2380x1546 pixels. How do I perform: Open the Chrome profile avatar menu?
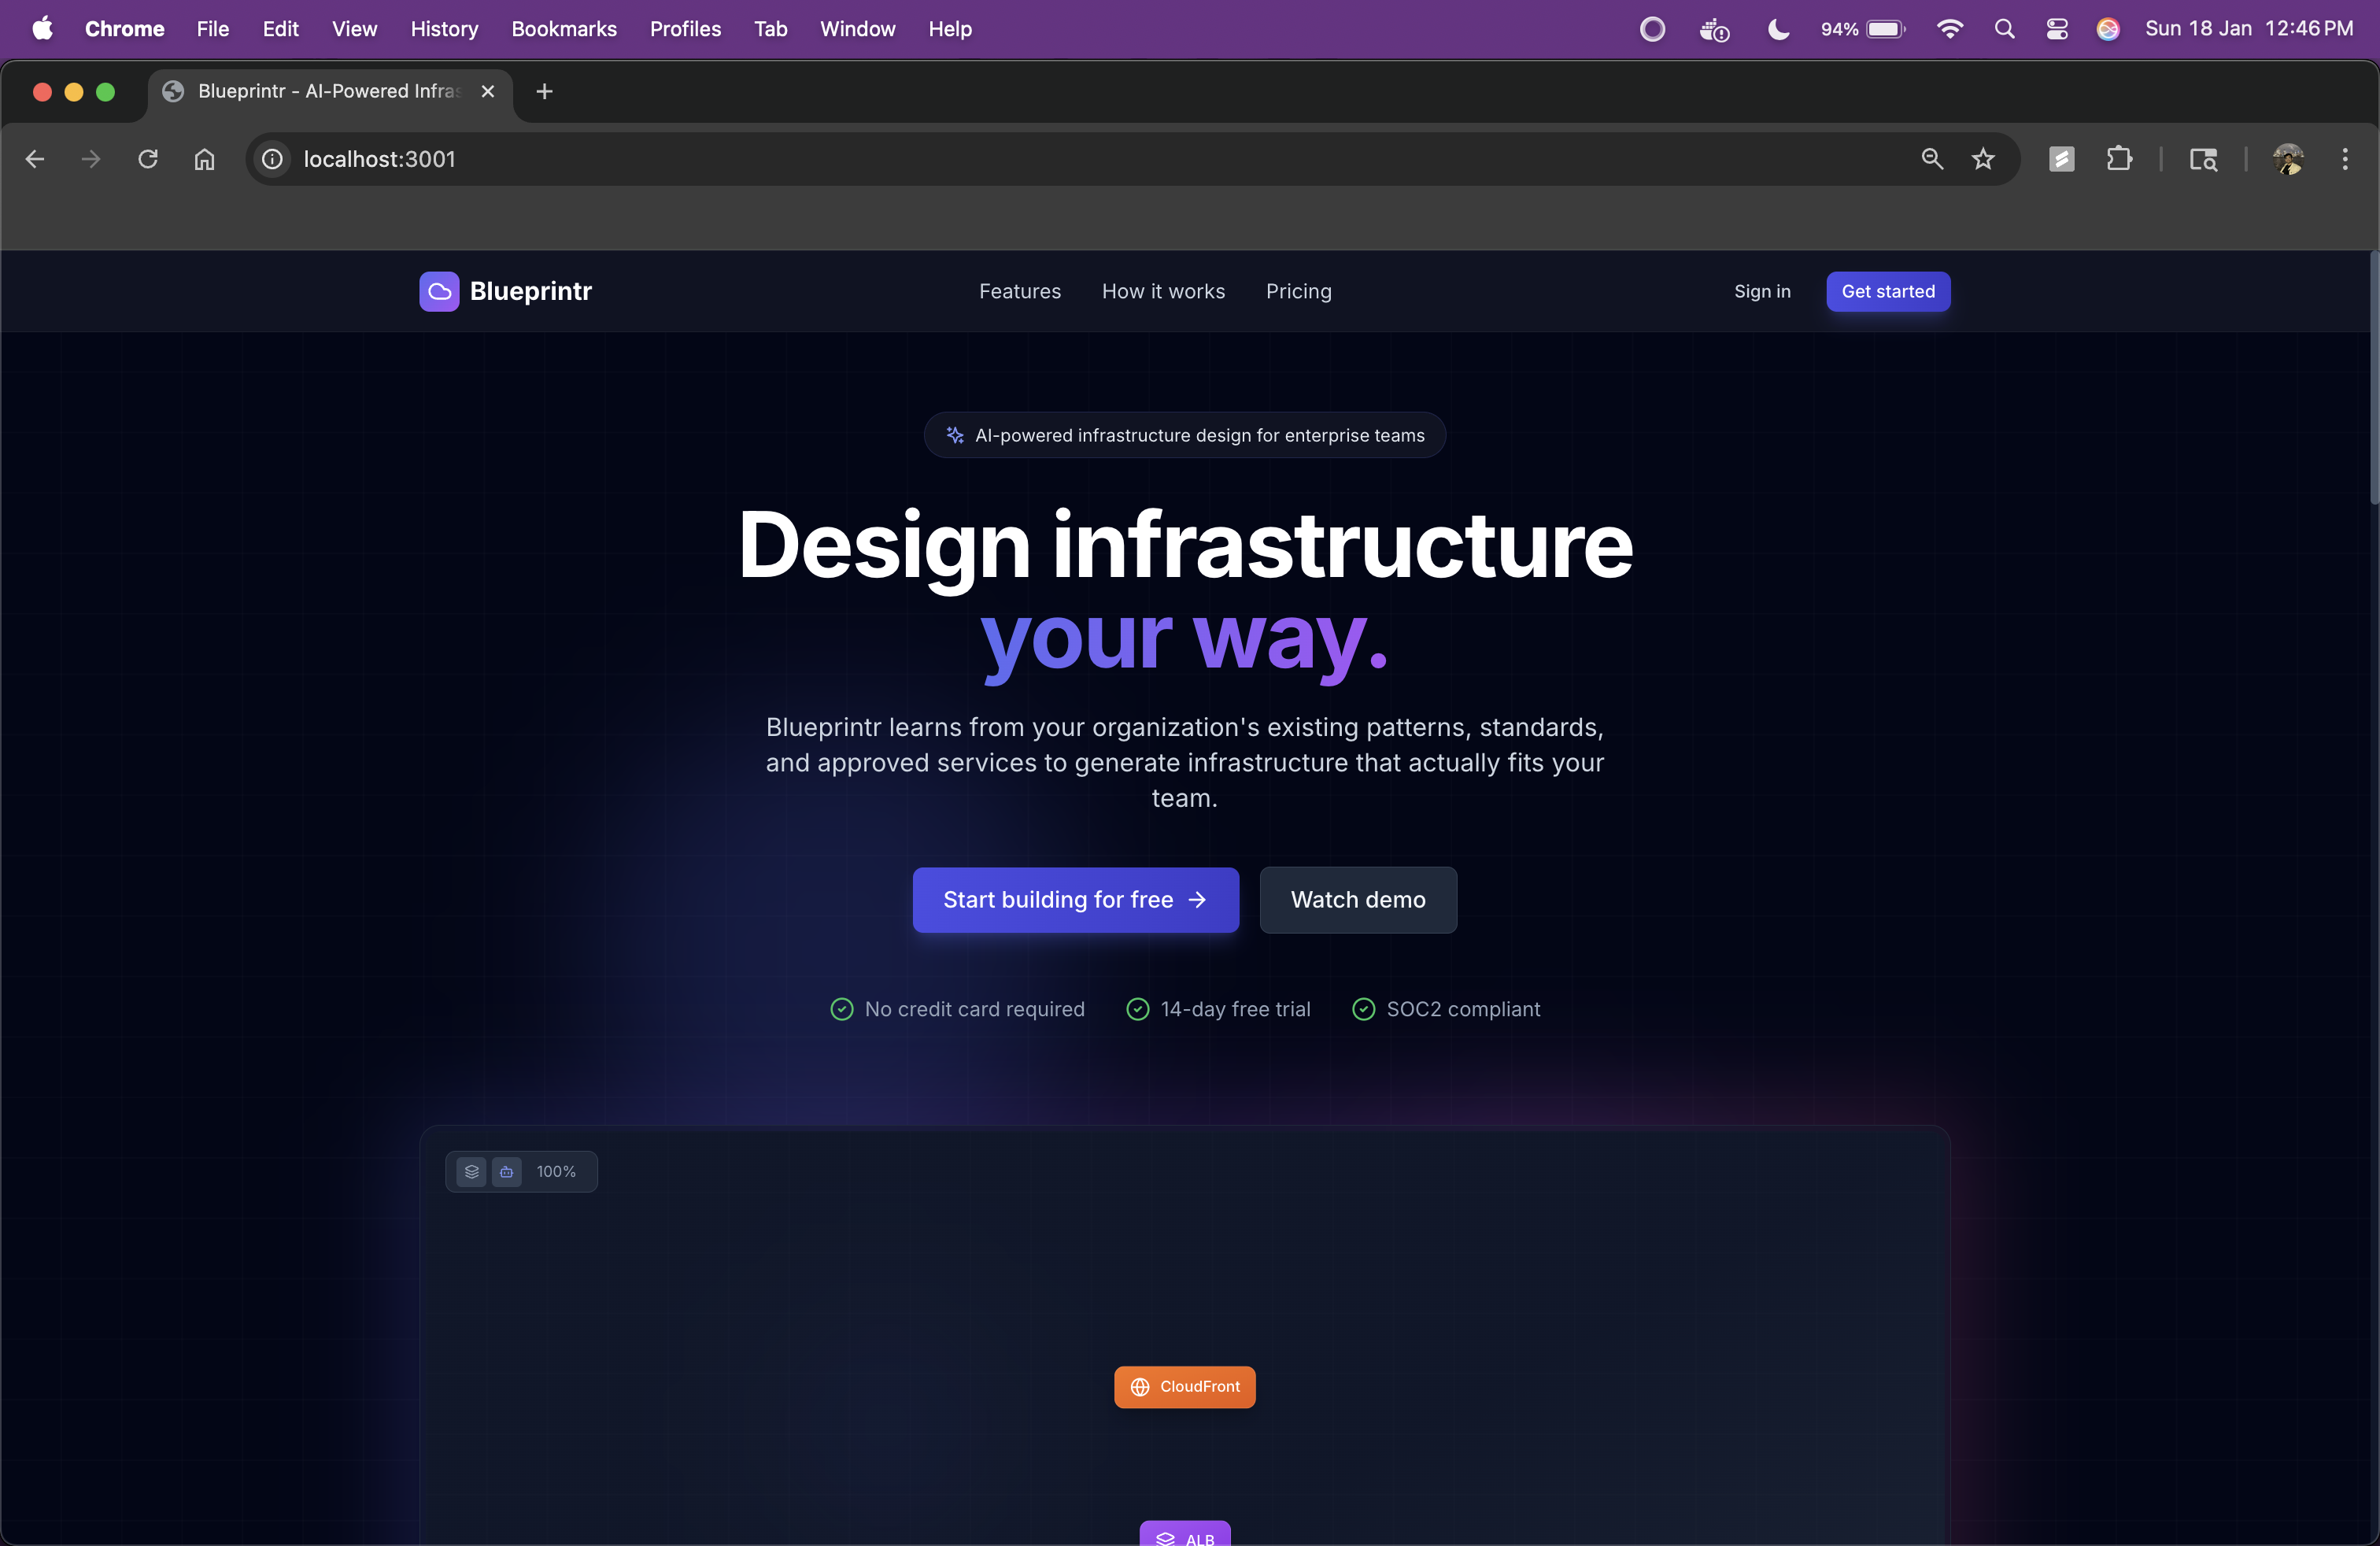(2288, 159)
